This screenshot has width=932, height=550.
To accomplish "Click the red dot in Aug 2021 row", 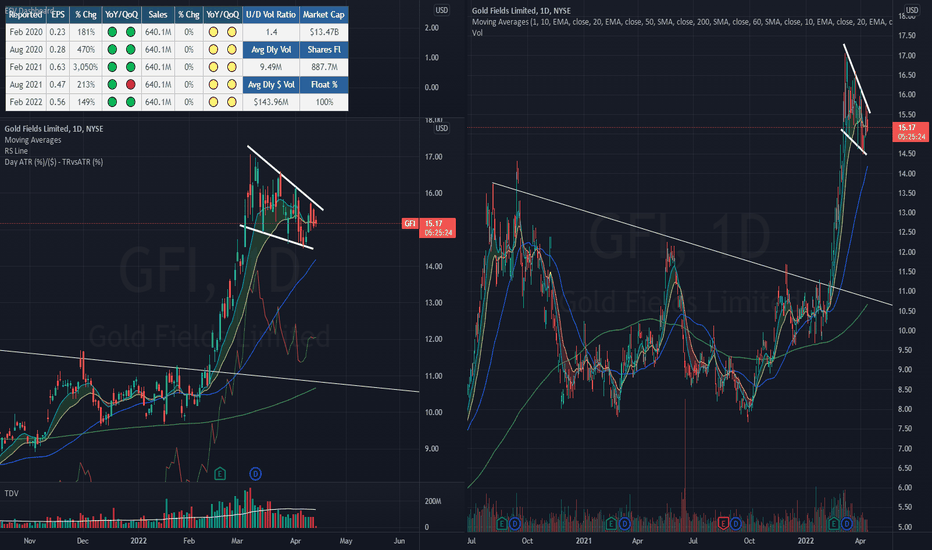I will pos(131,84).
